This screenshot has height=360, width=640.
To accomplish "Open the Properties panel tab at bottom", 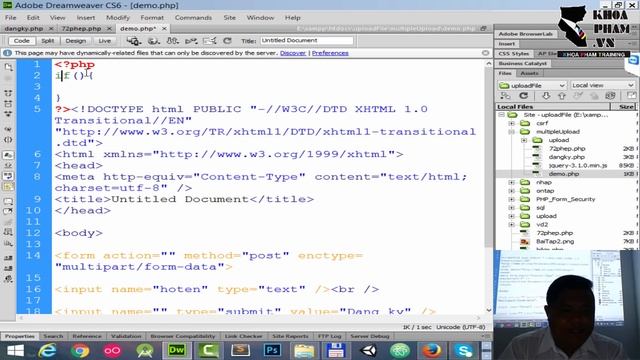I will point(19,336).
